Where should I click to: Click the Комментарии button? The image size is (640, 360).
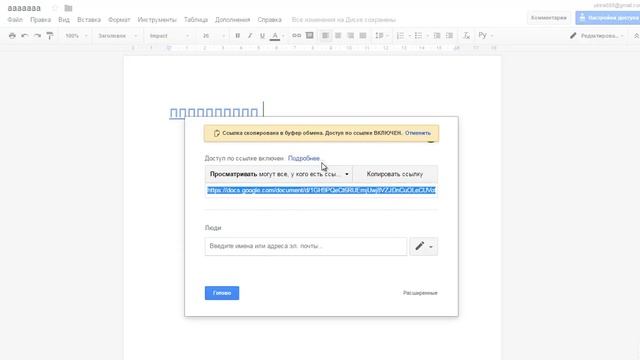coord(549,18)
